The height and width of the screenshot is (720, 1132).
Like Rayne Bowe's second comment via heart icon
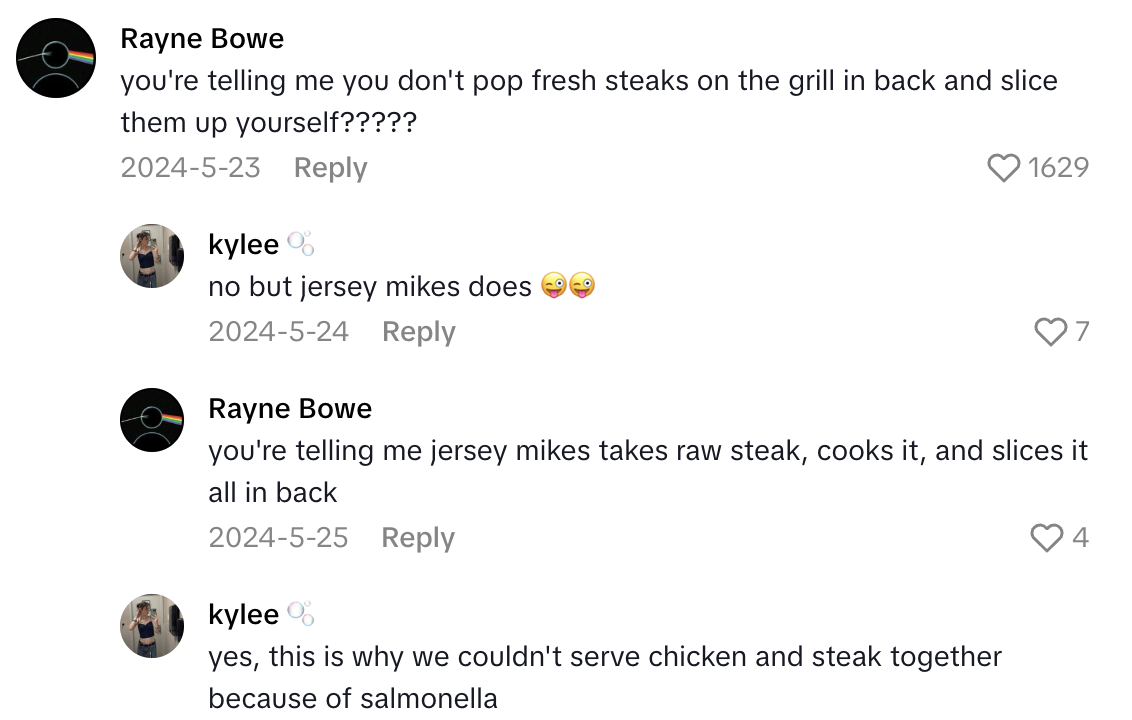[1048, 538]
